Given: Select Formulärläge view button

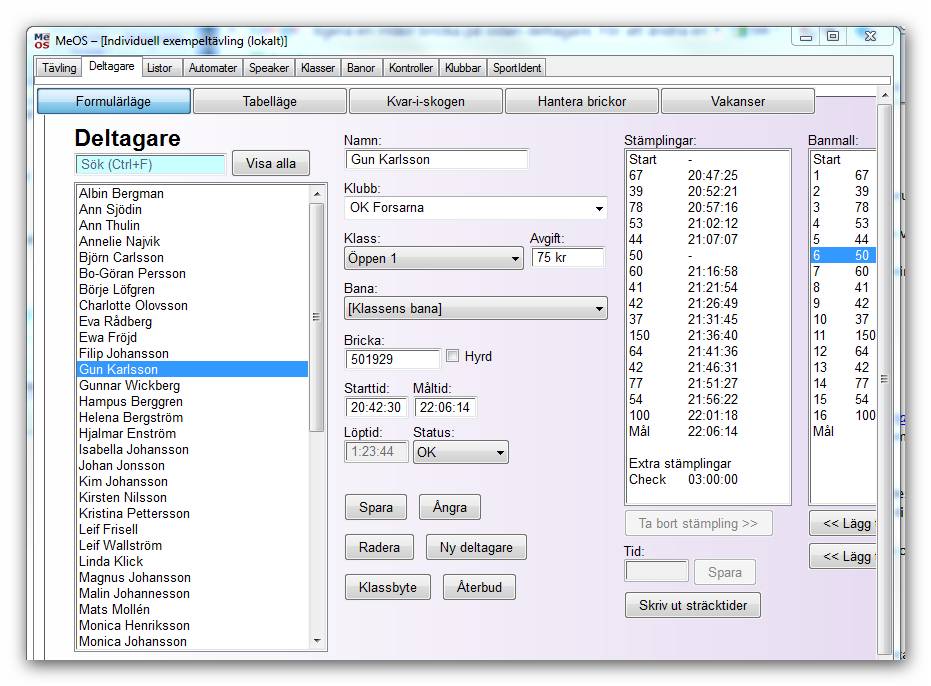Looking at the screenshot, I should 113,102.
